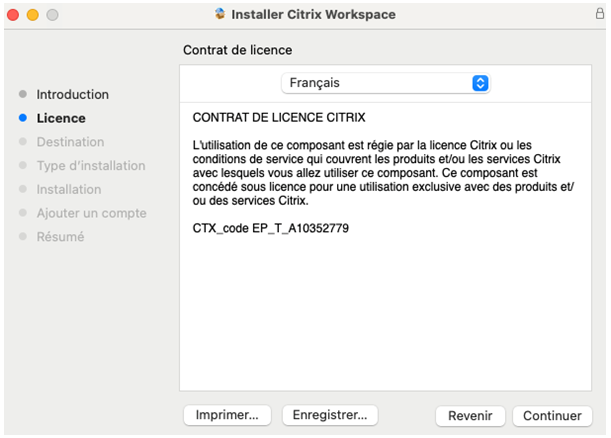
Task: Click the blue bullet beside Licence
Action: click(x=23, y=118)
